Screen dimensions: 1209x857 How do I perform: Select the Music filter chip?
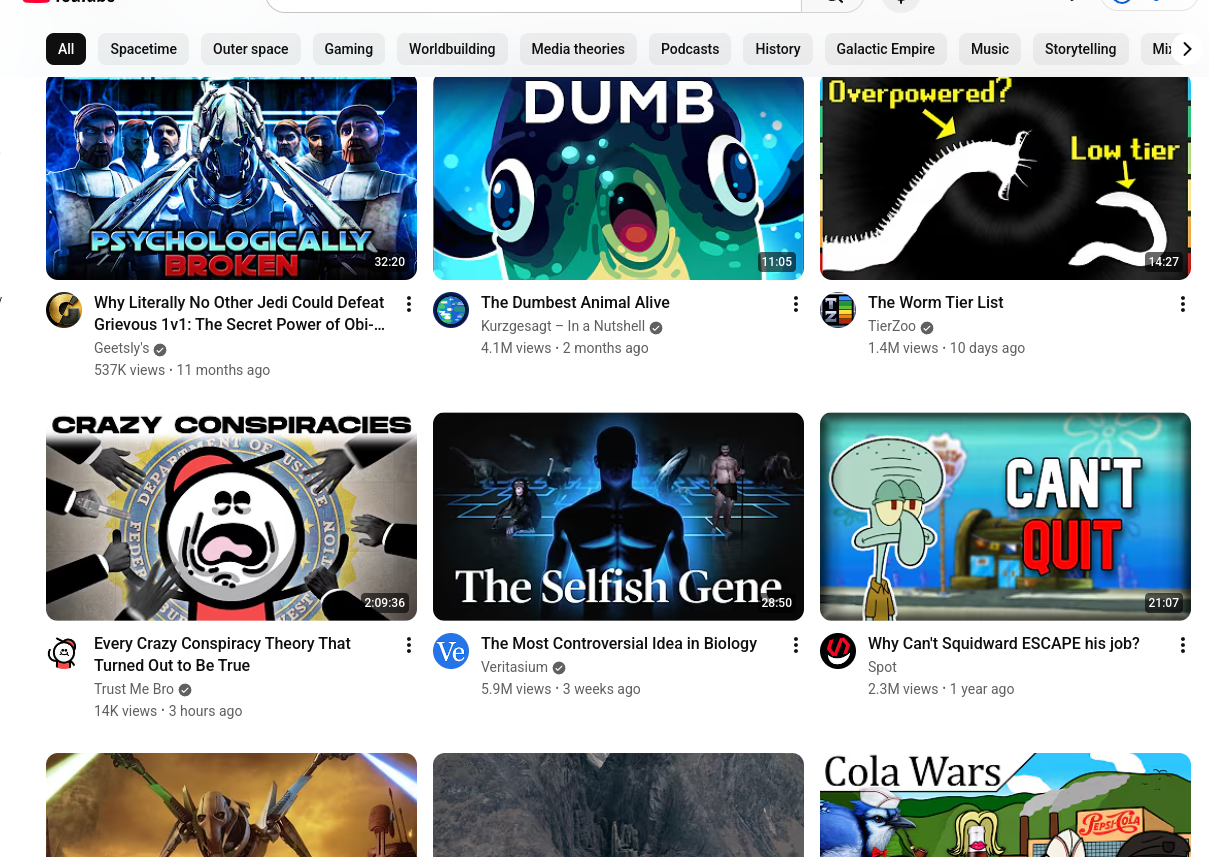tap(990, 49)
